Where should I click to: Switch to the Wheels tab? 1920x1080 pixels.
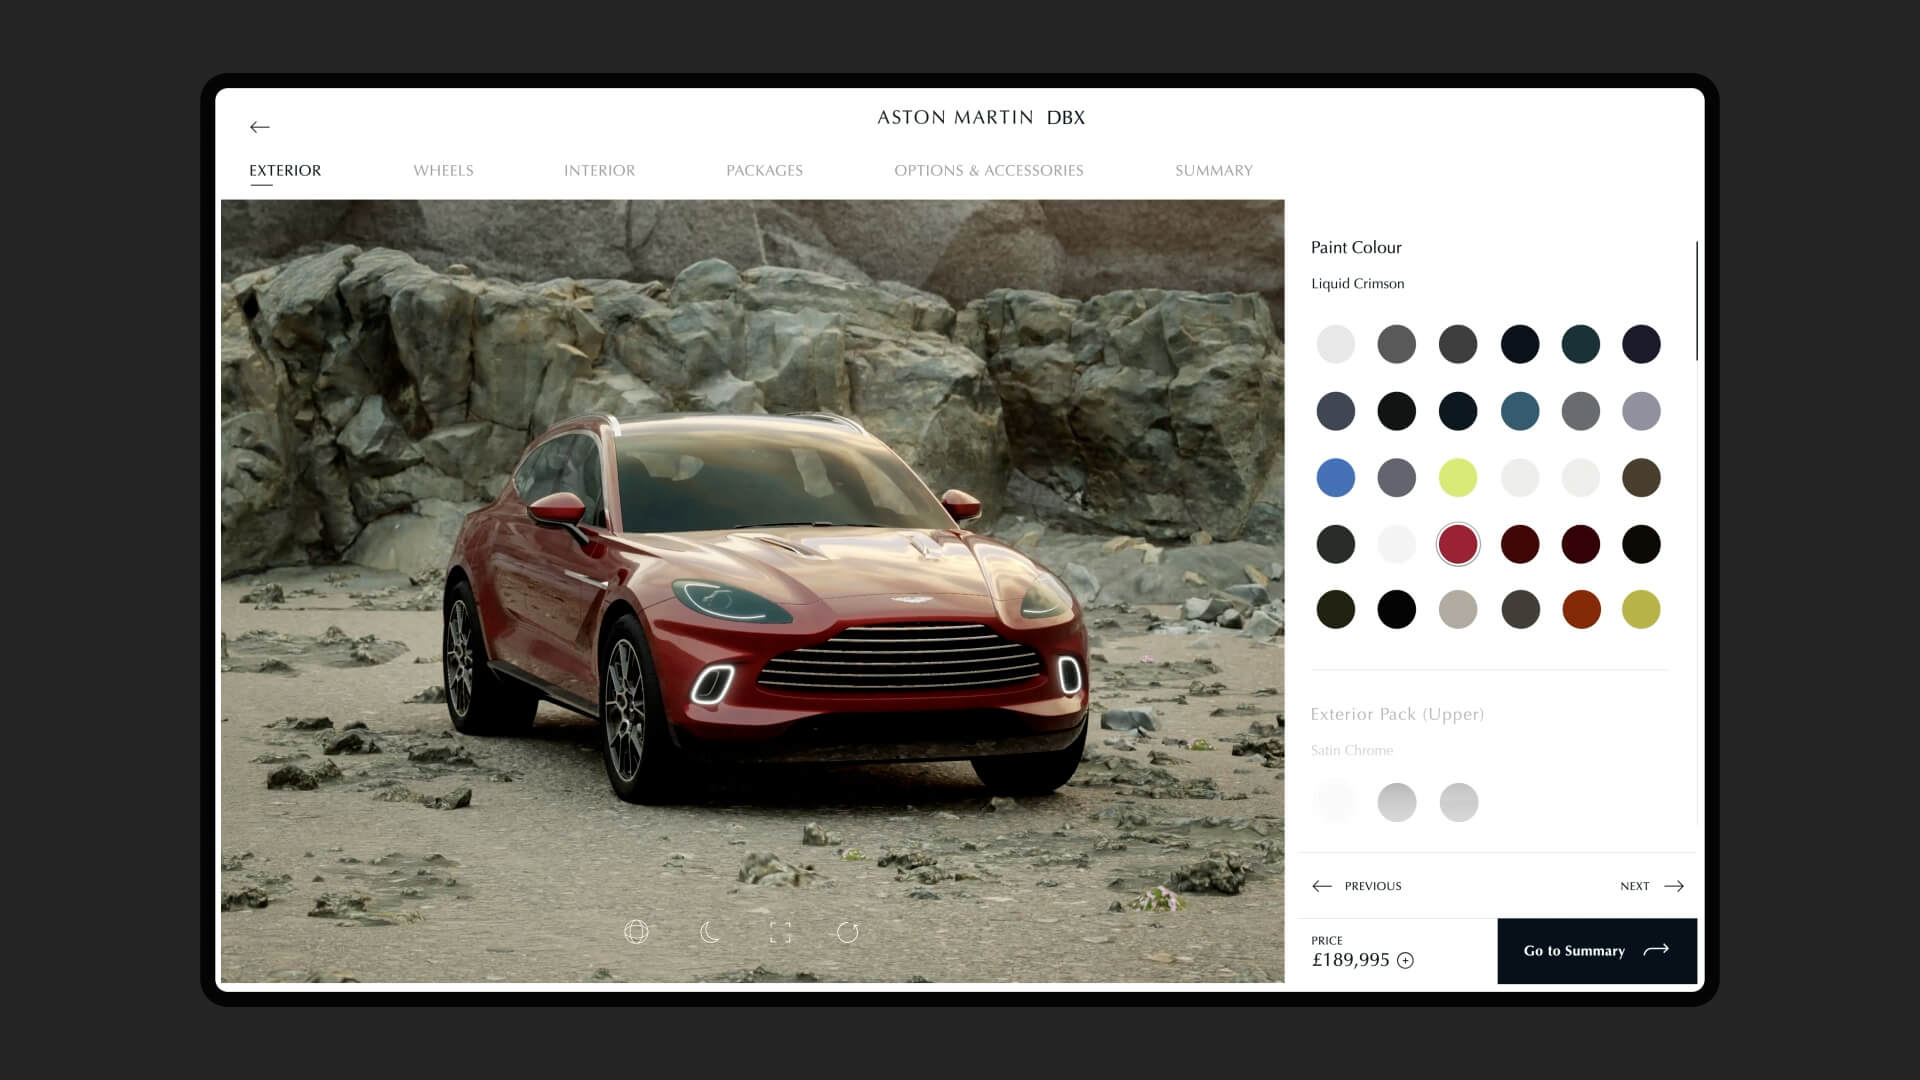(443, 171)
